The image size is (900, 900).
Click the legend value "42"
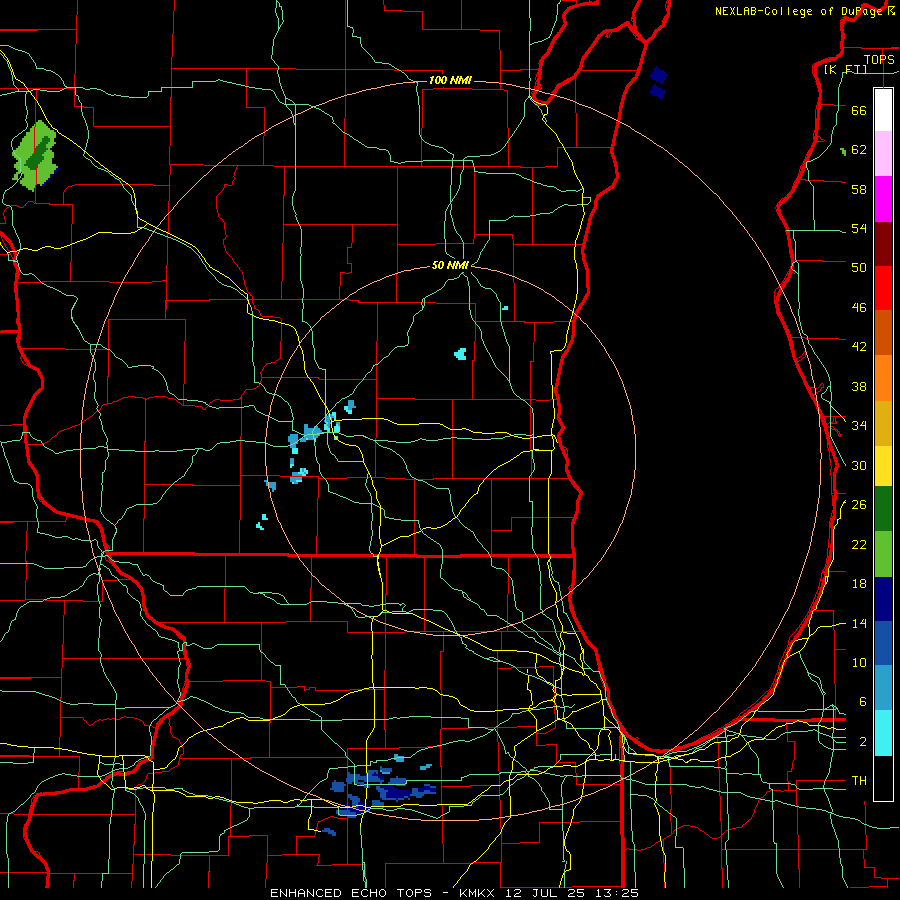859,347
